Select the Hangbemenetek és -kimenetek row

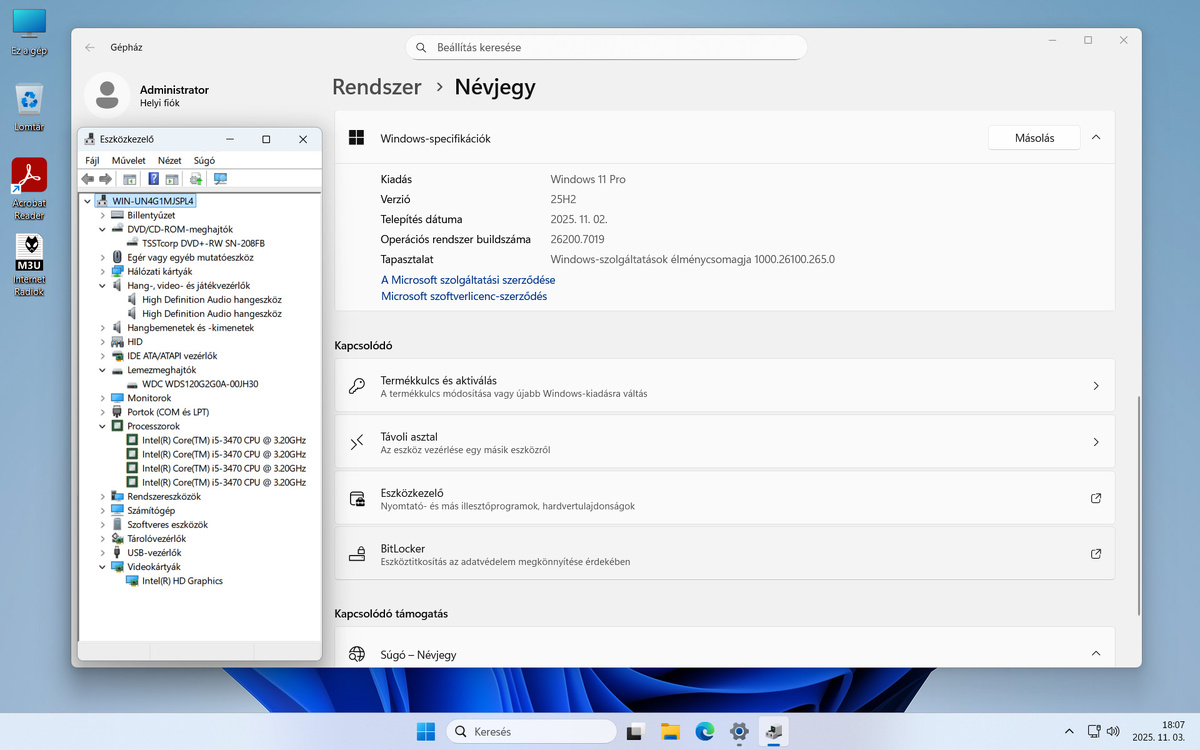coord(190,328)
